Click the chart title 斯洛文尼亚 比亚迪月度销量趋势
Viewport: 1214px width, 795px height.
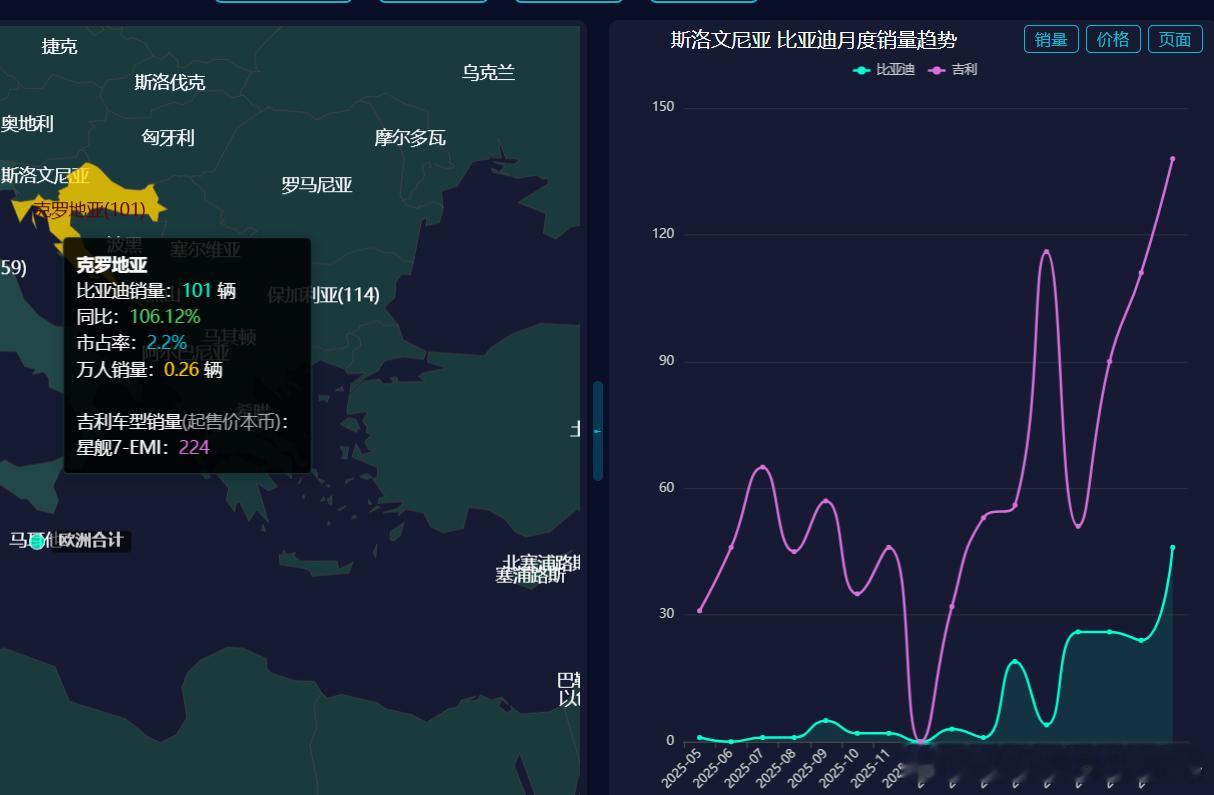tap(813, 40)
